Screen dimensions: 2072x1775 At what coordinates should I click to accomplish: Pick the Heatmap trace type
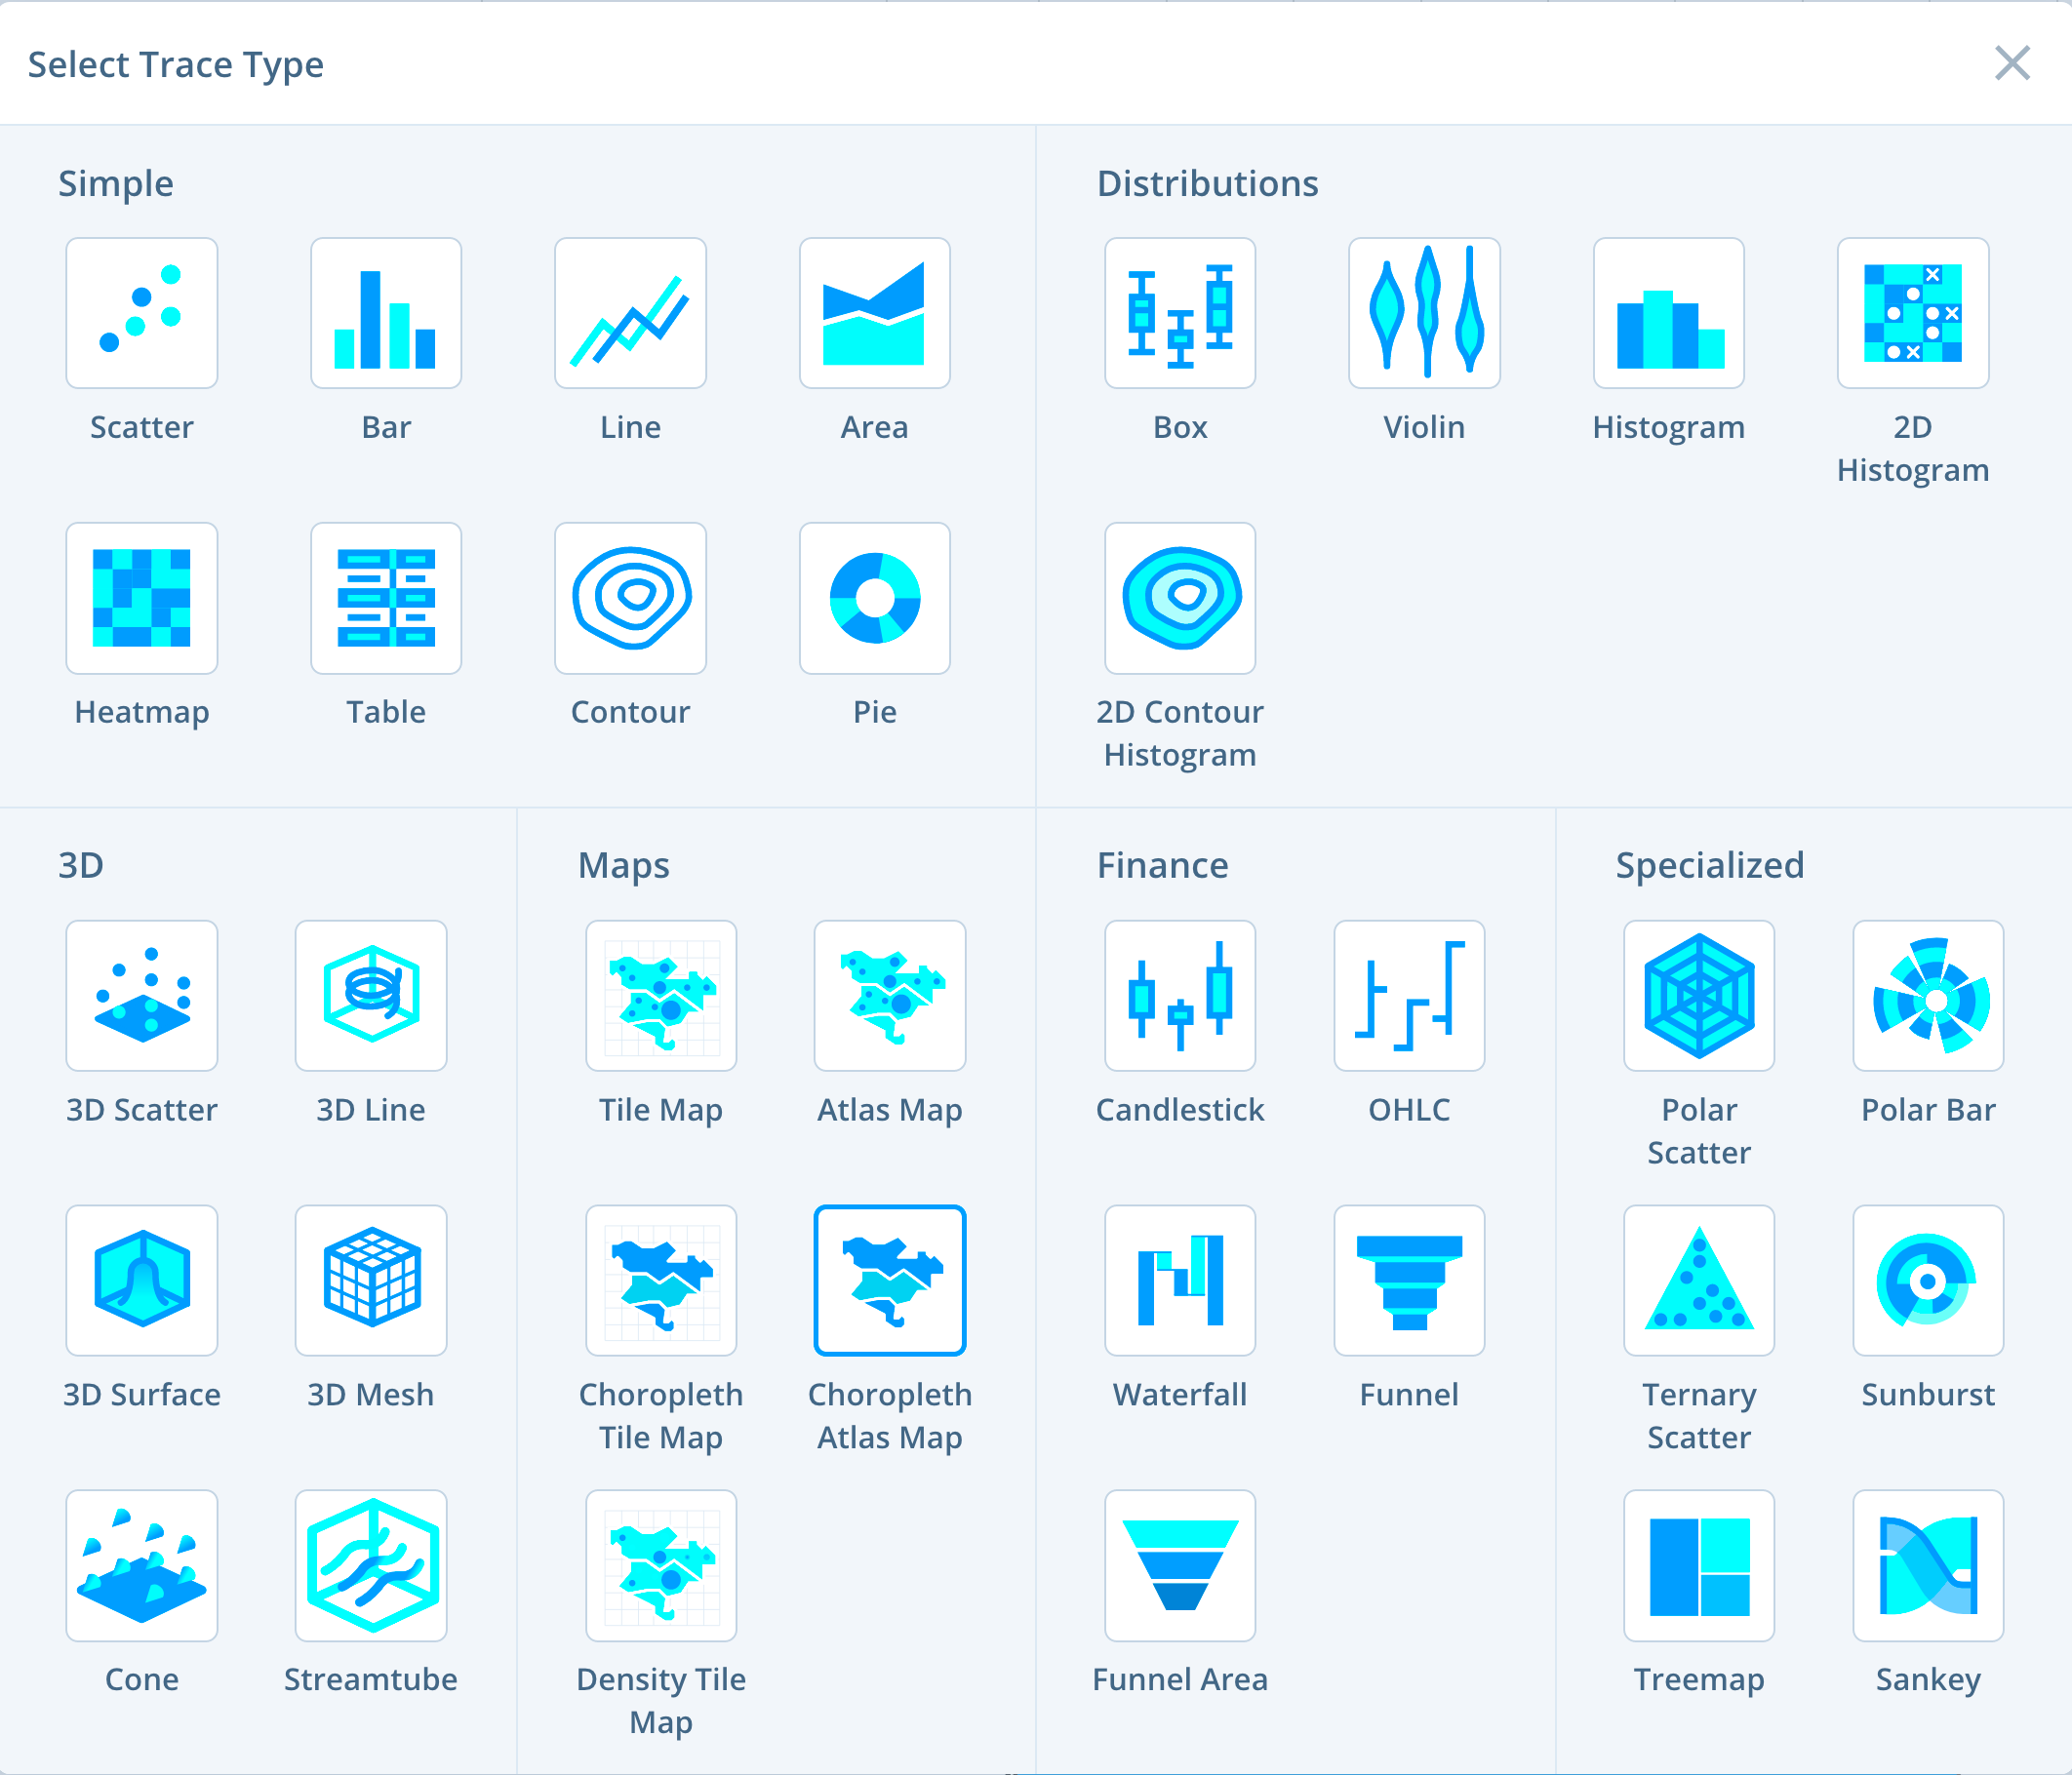(141, 598)
